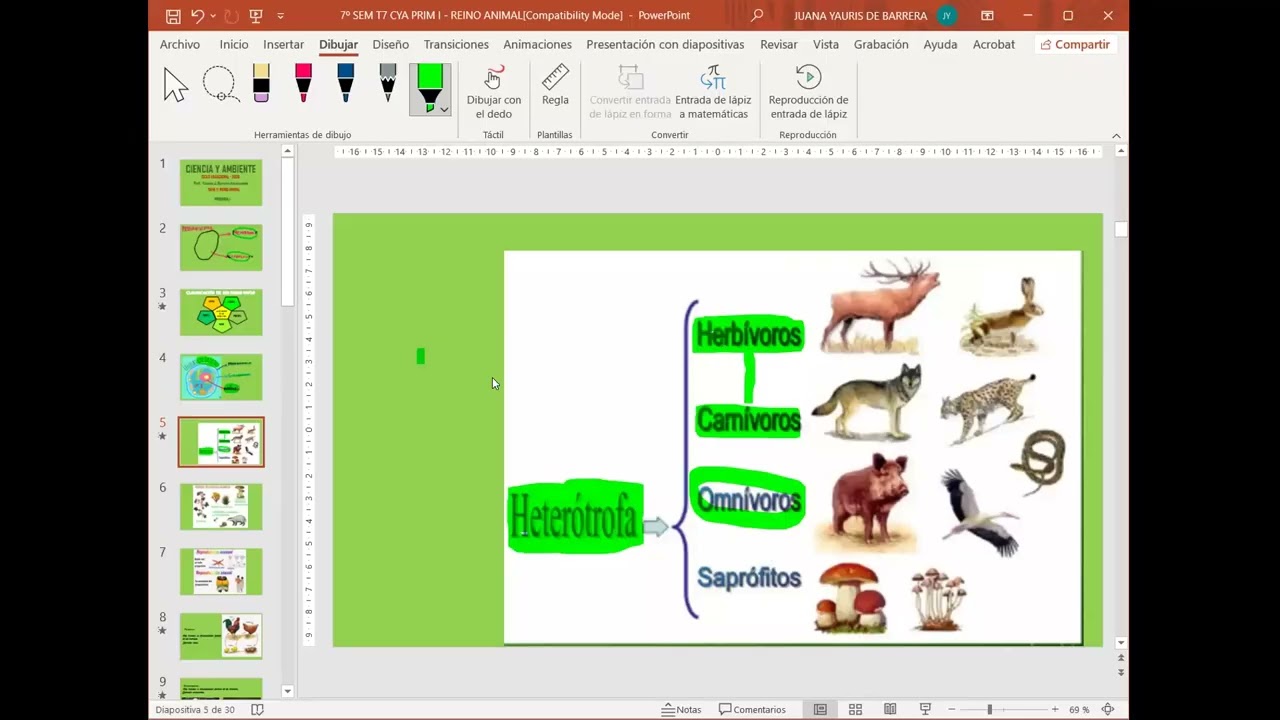Toggle the Notas pane

click(x=681, y=709)
